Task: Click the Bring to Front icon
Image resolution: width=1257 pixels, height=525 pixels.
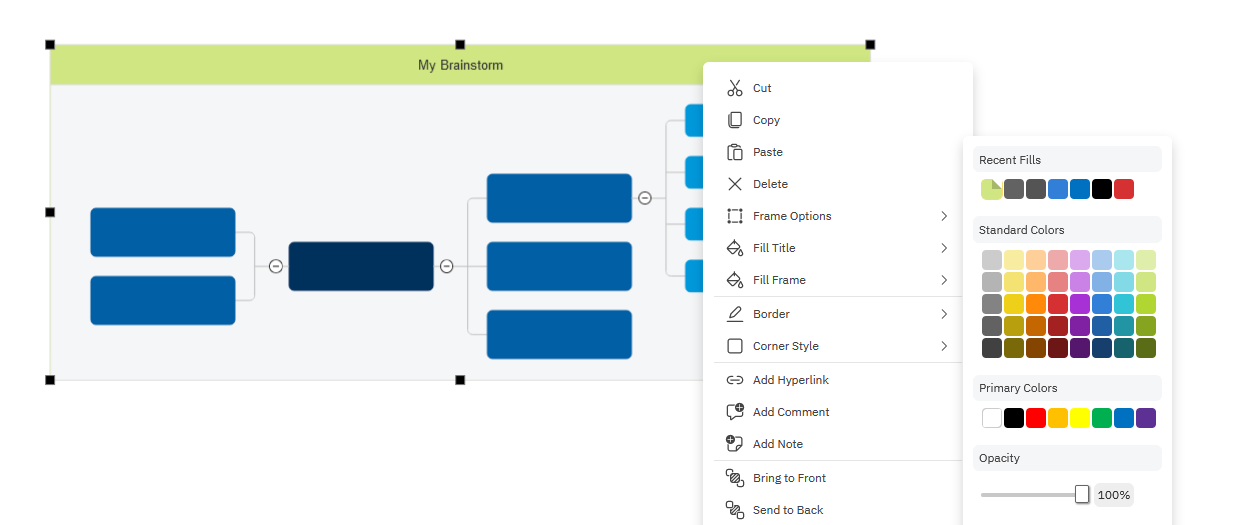Action: pyautogui.click(x=735, y=478)
